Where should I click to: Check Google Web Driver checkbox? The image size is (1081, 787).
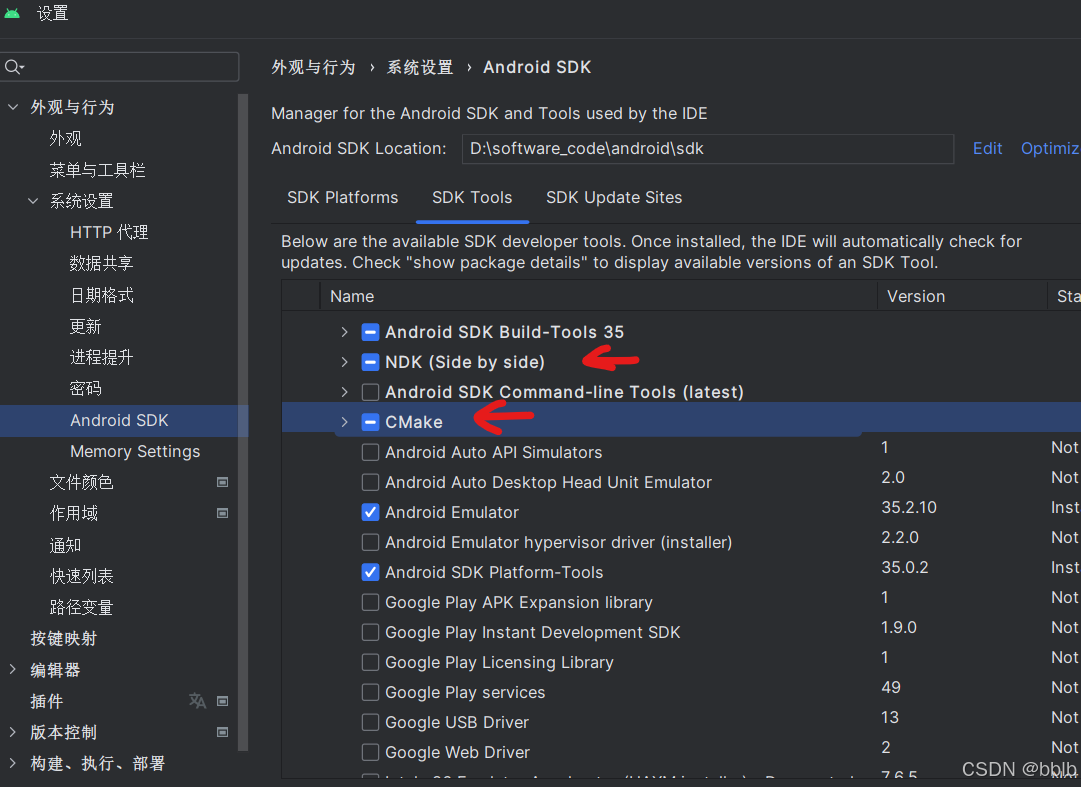[x=370, y=752]
